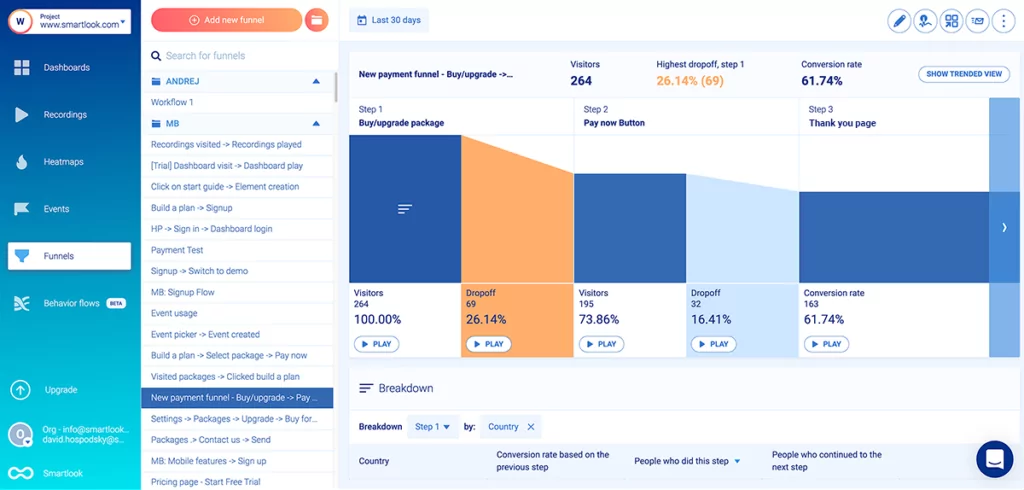Click the add to dashboard tiles icon

click(x=952, y=20)
